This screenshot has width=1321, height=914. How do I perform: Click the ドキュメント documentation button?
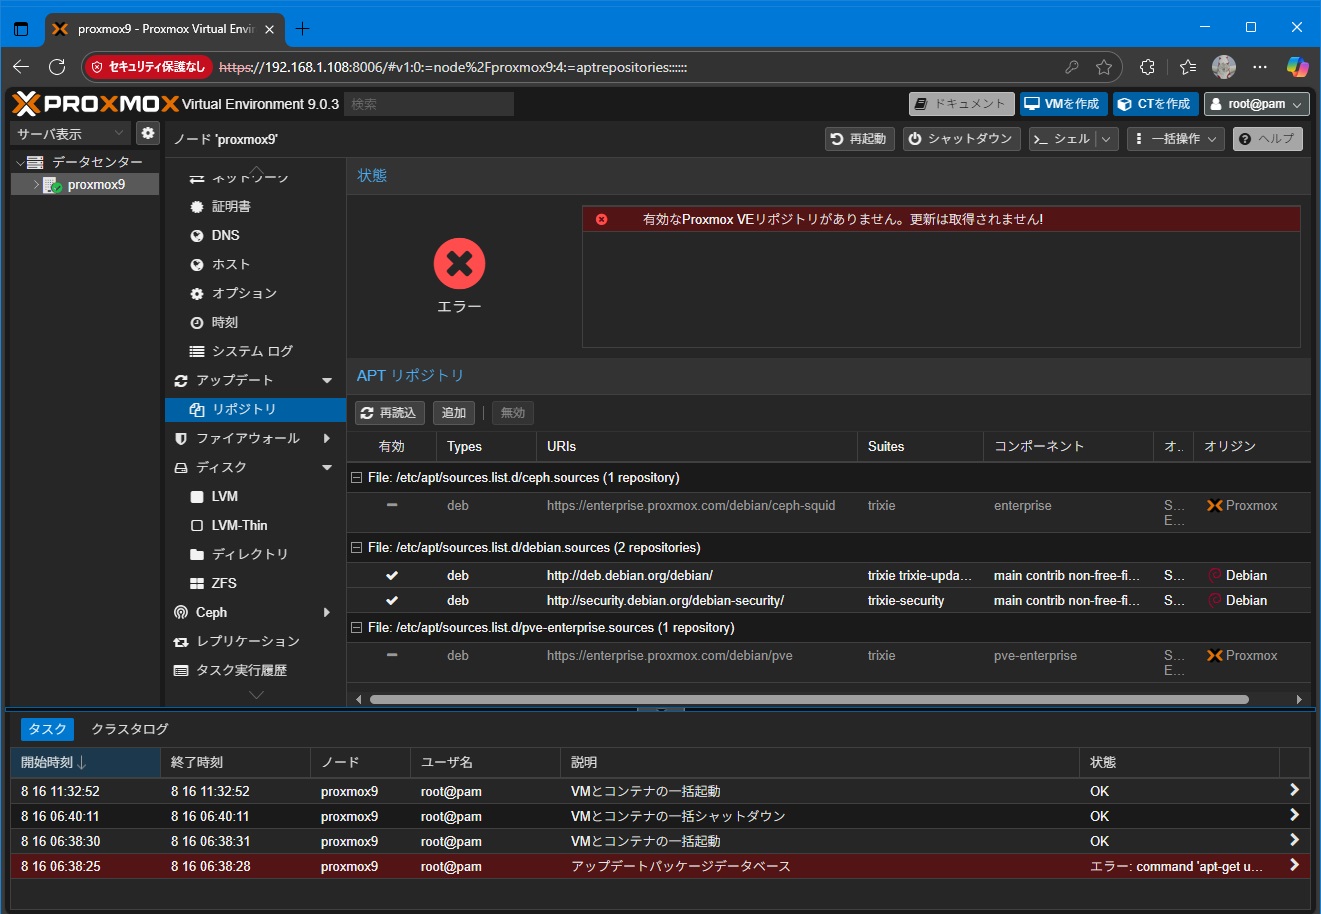[961, 104]
